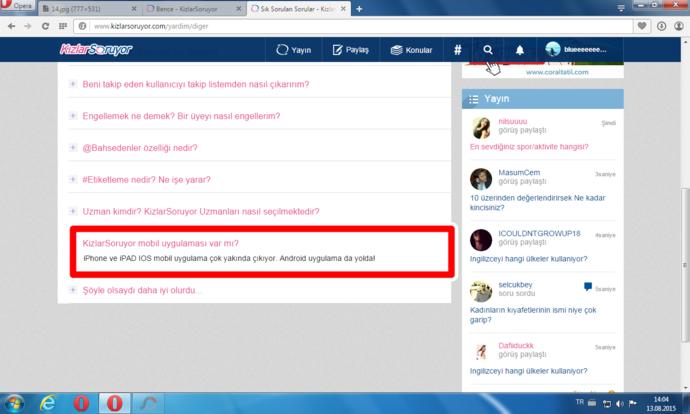Image resolution: width=690 pixels, height=414 pixels.
Task: Launch Internet Explorer from taskbar
Action: (x=48, y=403)
